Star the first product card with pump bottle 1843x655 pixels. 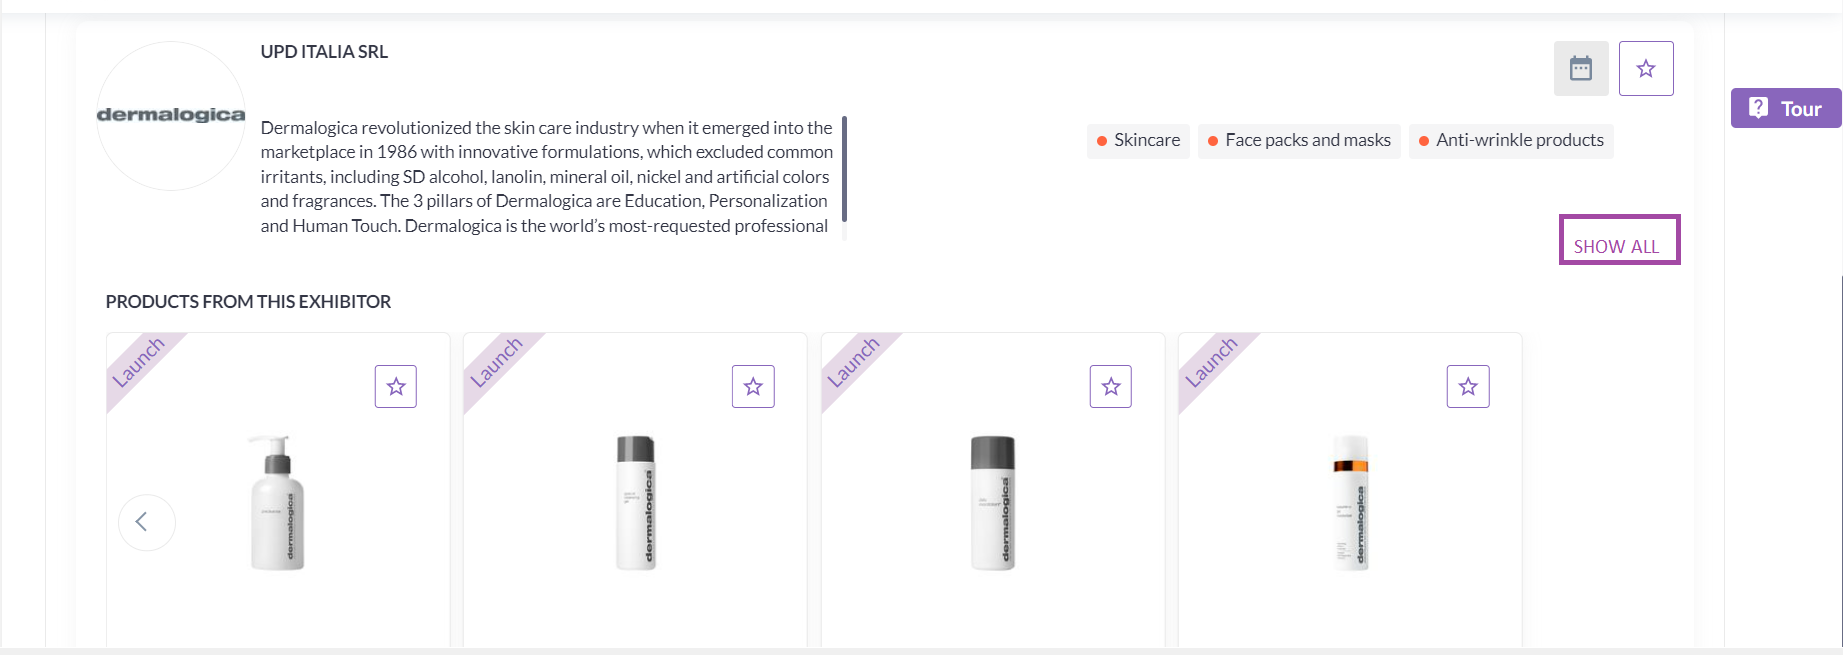coord(396,387)
